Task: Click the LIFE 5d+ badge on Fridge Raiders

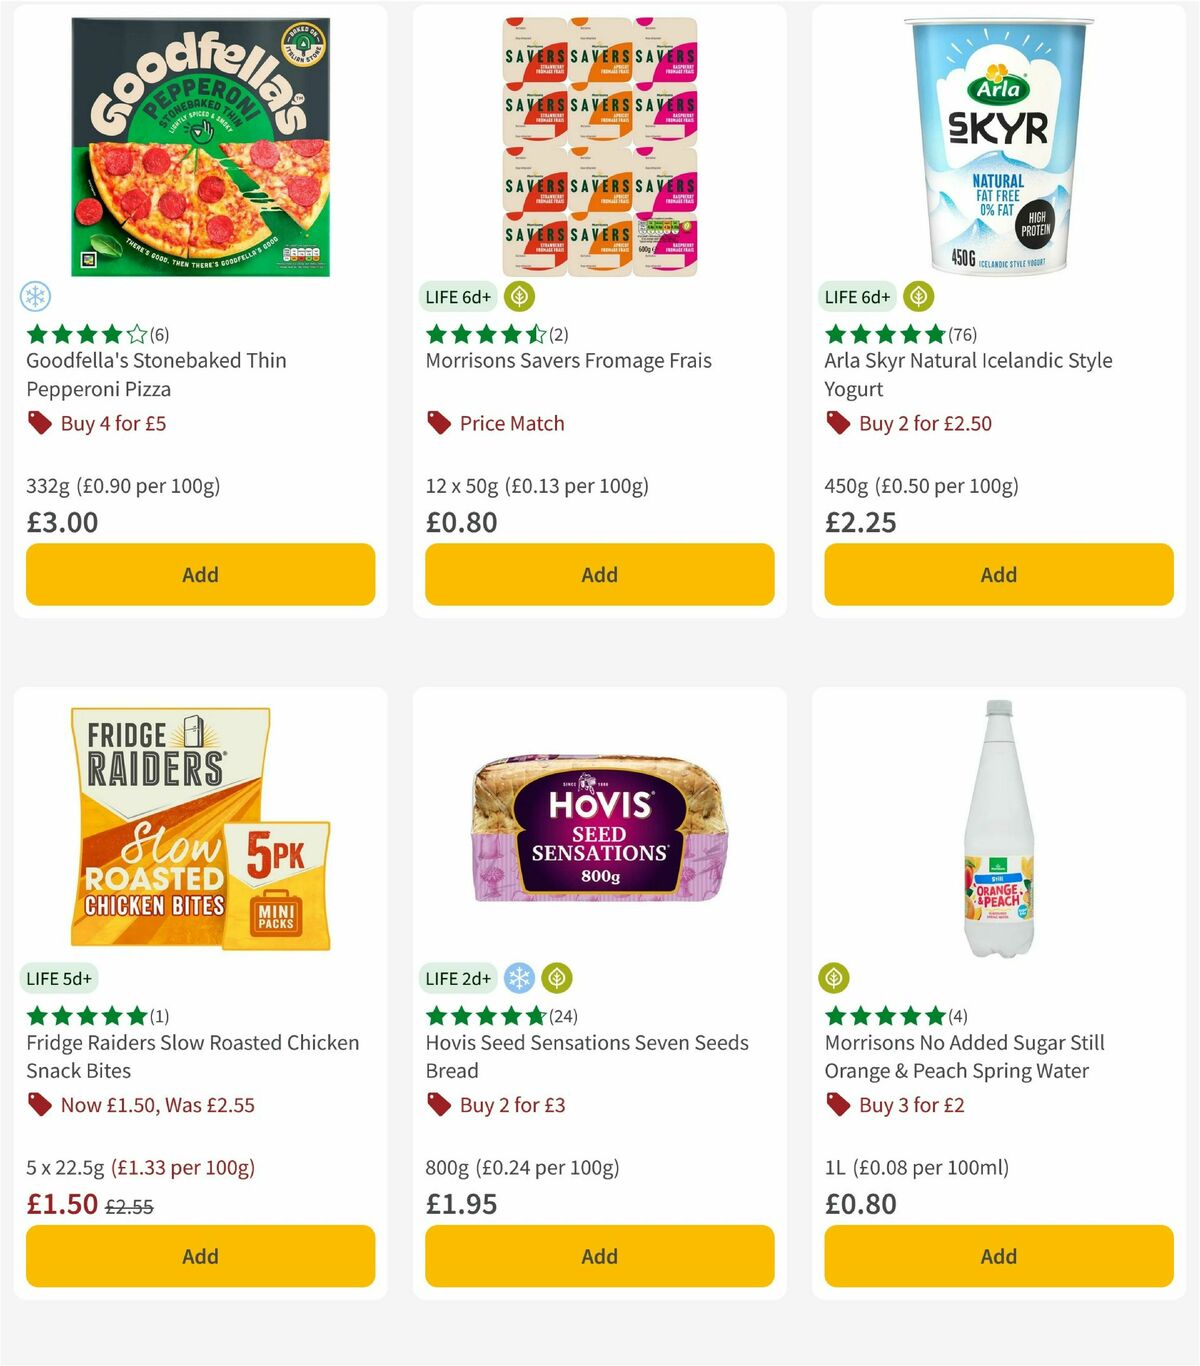Action: pos(60,979)
